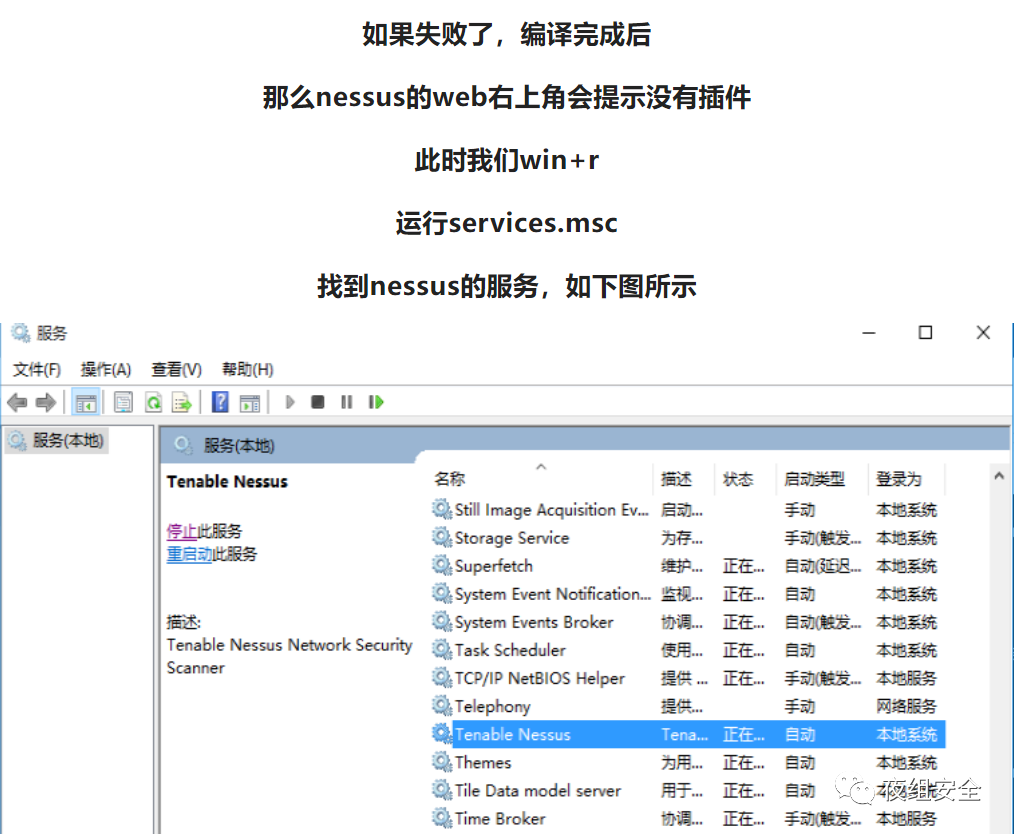Click the gear icon beside Themes
This screenshot has height=834, width=1014.
coord(442,762)
